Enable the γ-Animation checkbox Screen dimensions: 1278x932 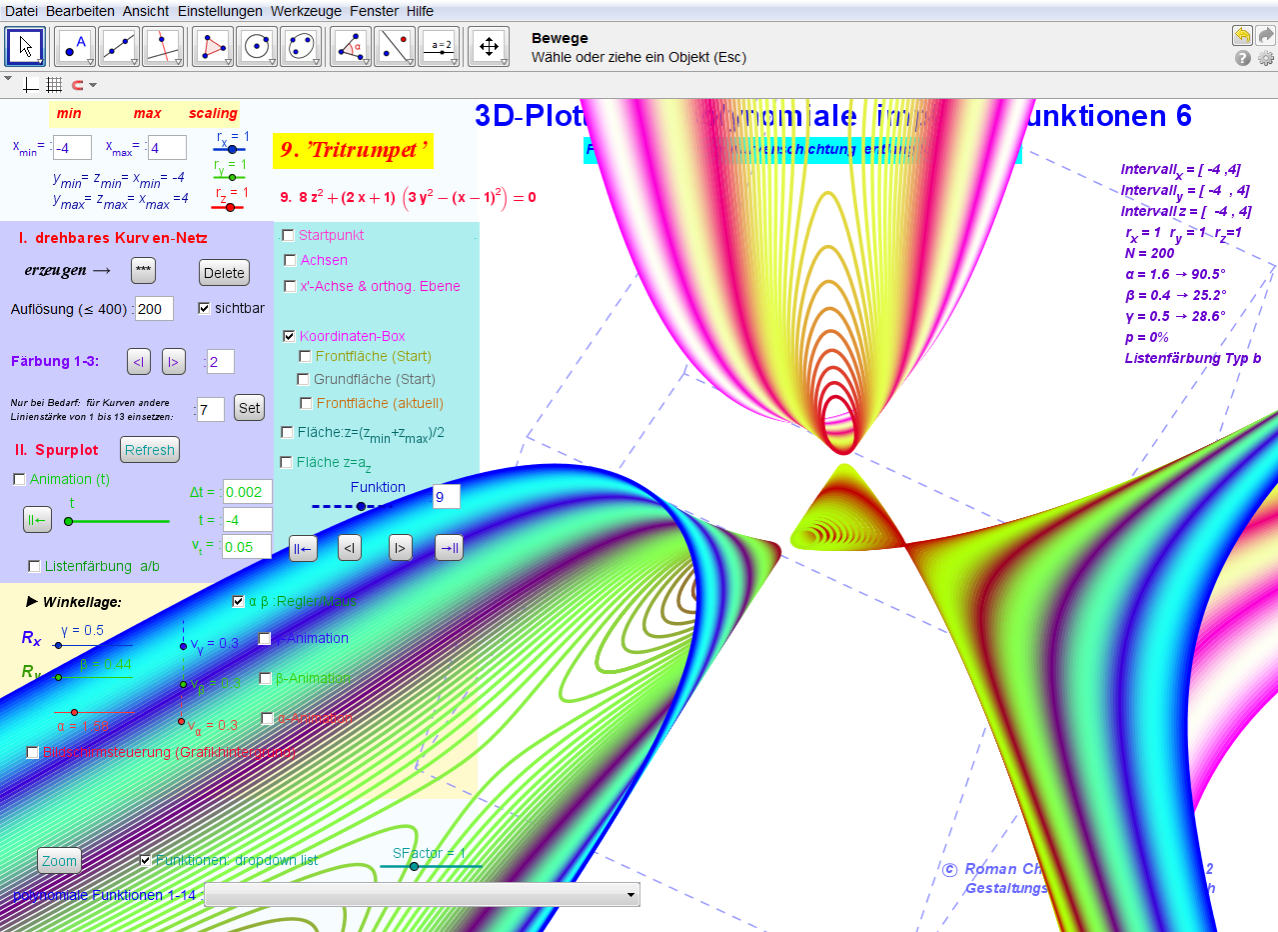[x=265, y=638]
